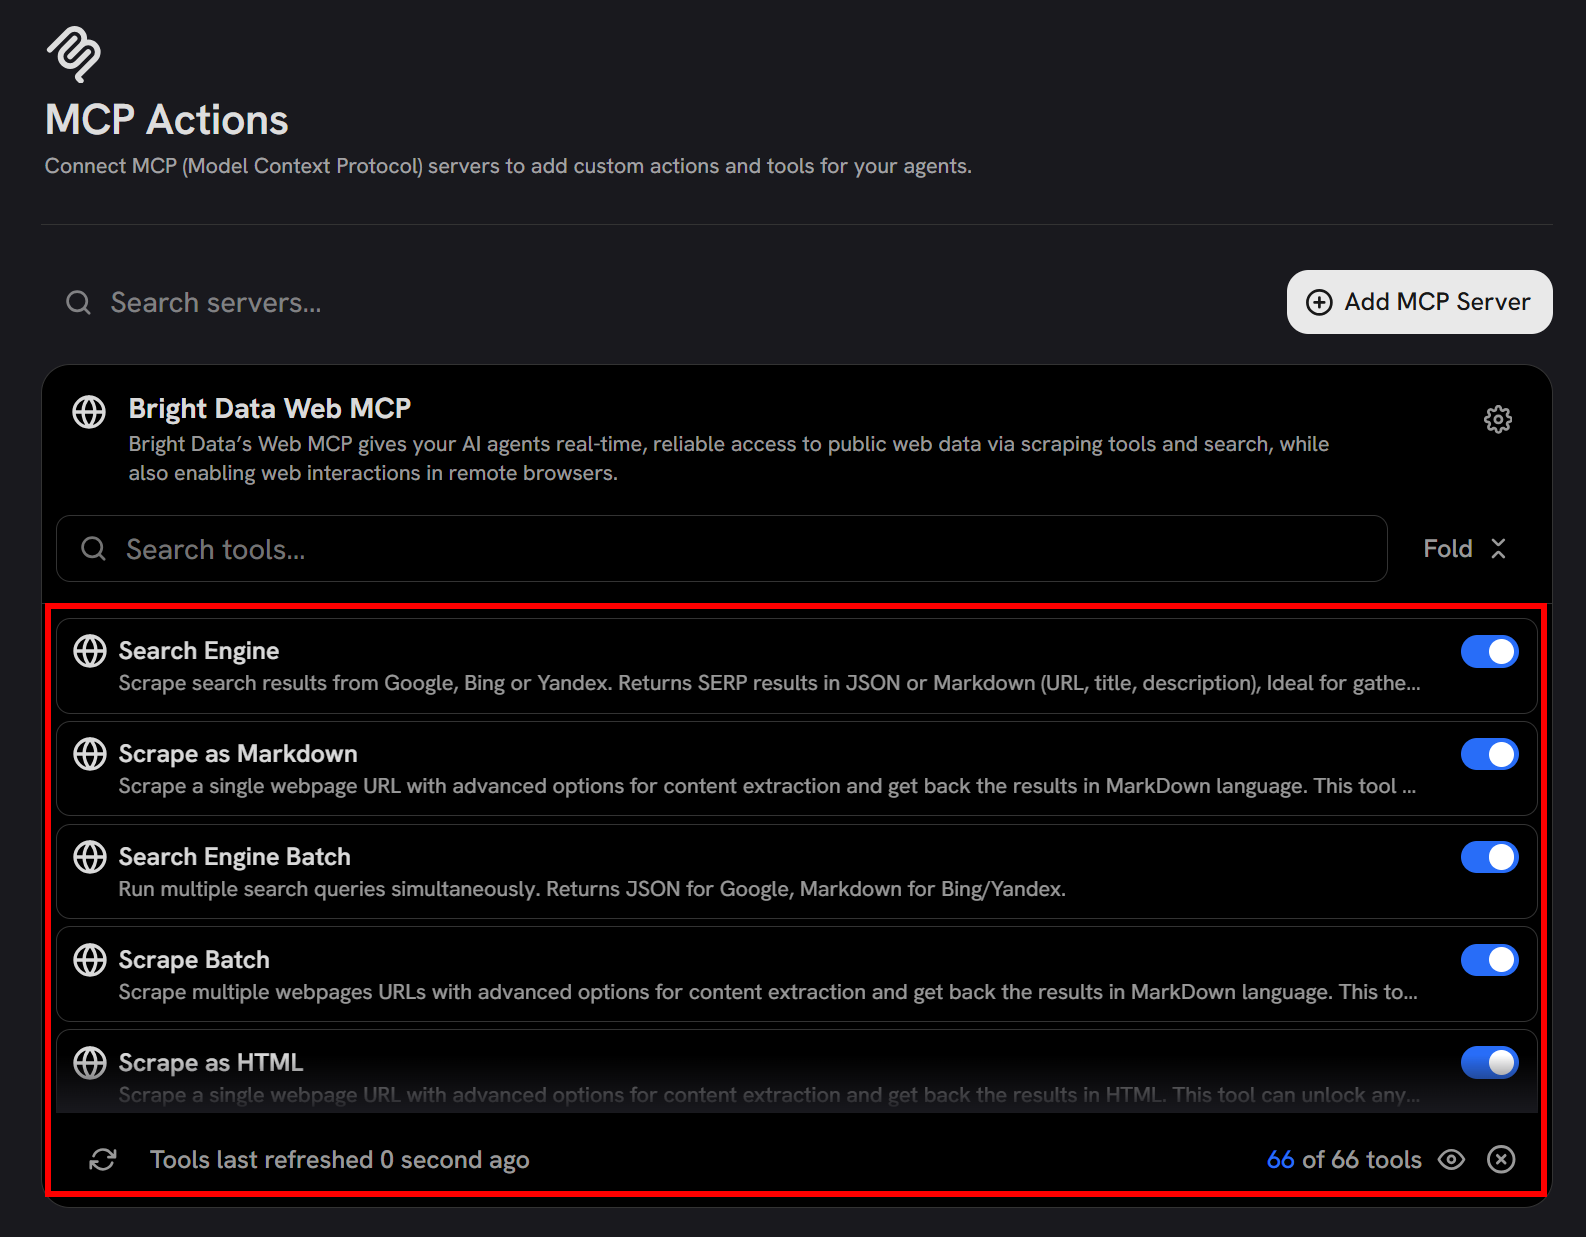This screenshot has width=1586, height=1237.
Task: Turn off the Scrape as Markdown toggle
Action: click(1490, 755)
